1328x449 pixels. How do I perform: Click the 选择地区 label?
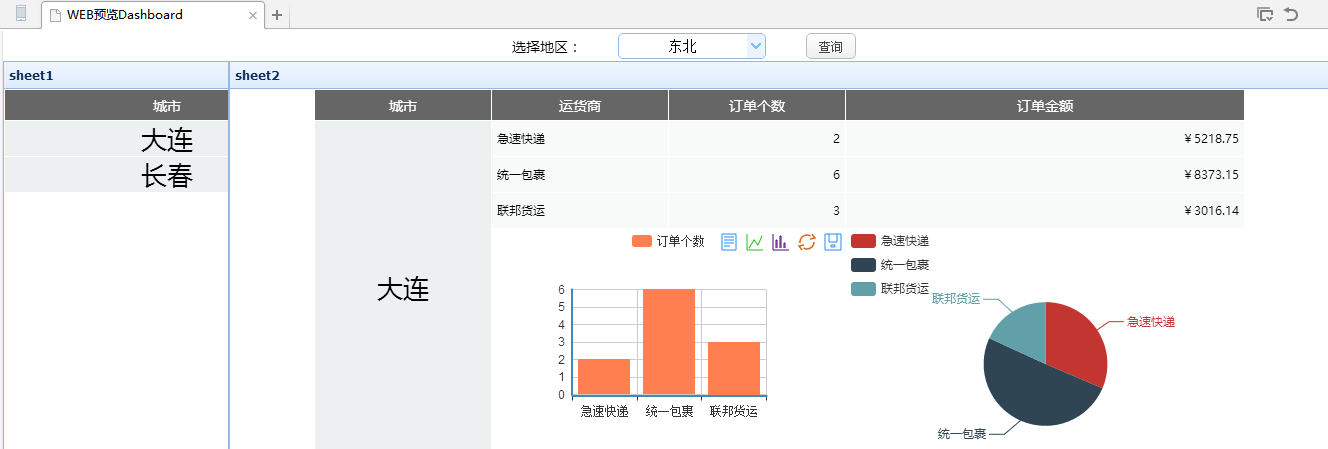546,47
